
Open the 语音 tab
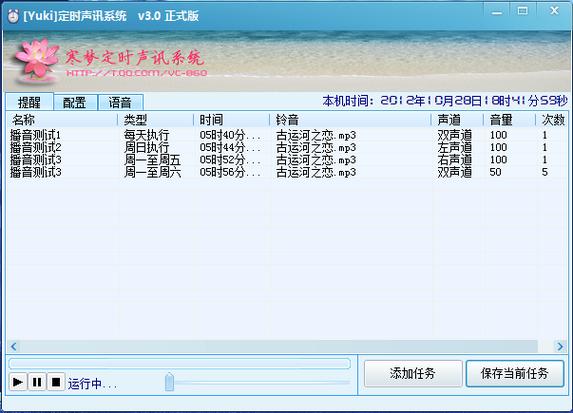pos(120,102)
